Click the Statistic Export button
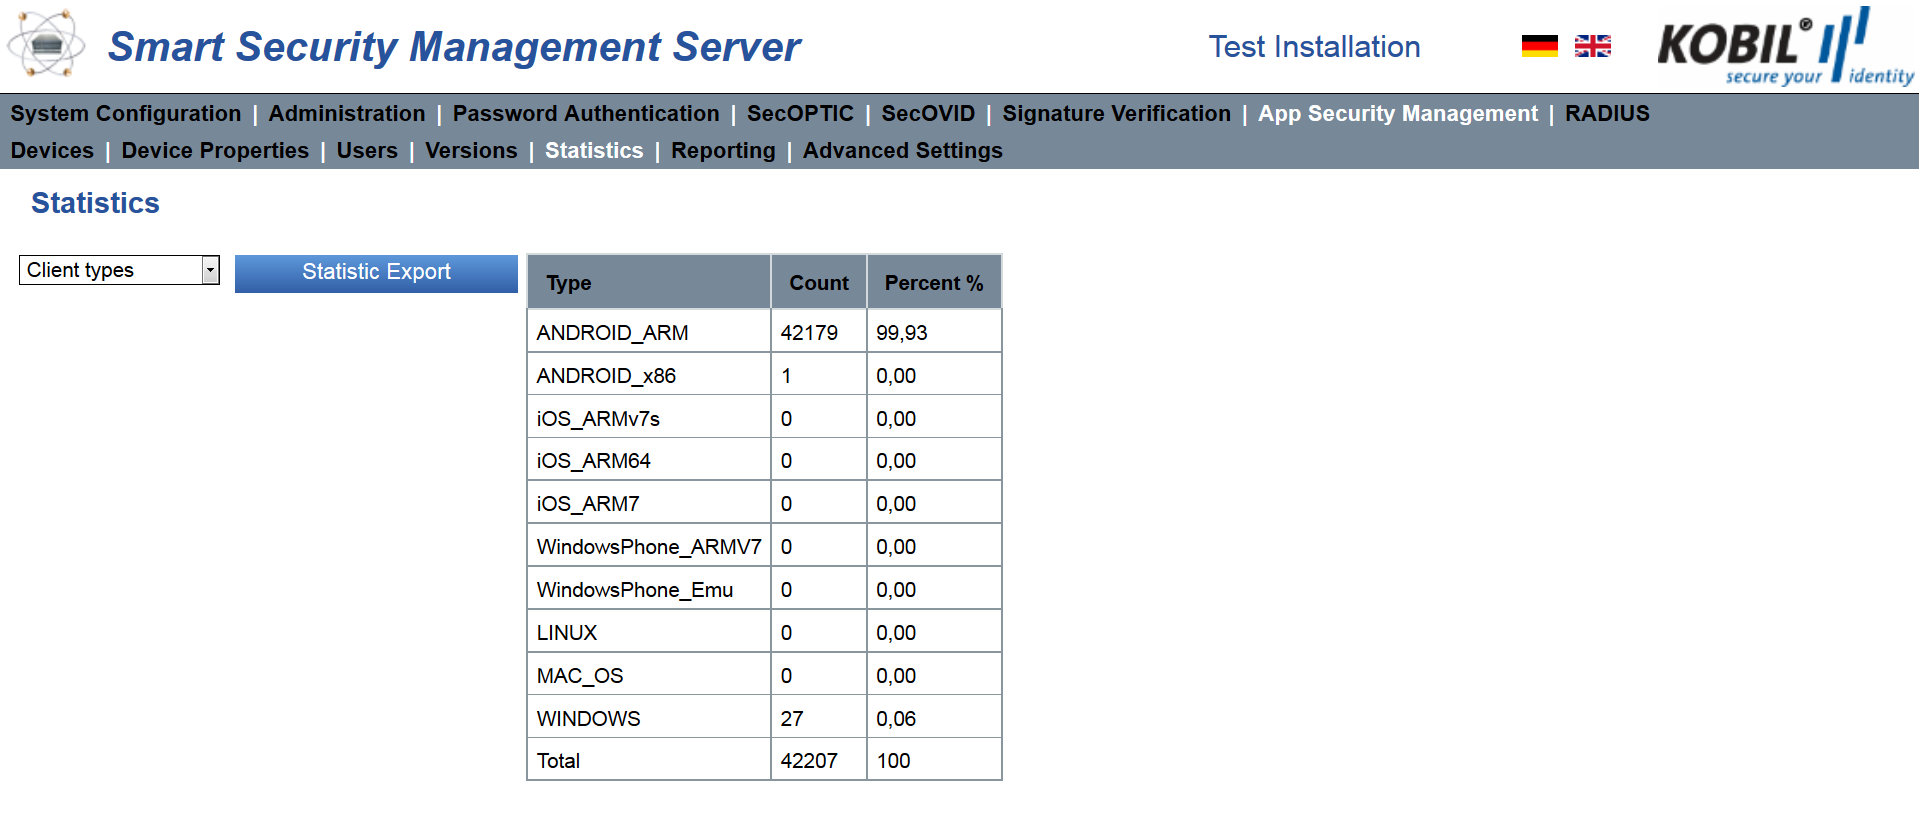This screenshot has width=1919, height=830. pyautogui.click(x=376, y=273)
